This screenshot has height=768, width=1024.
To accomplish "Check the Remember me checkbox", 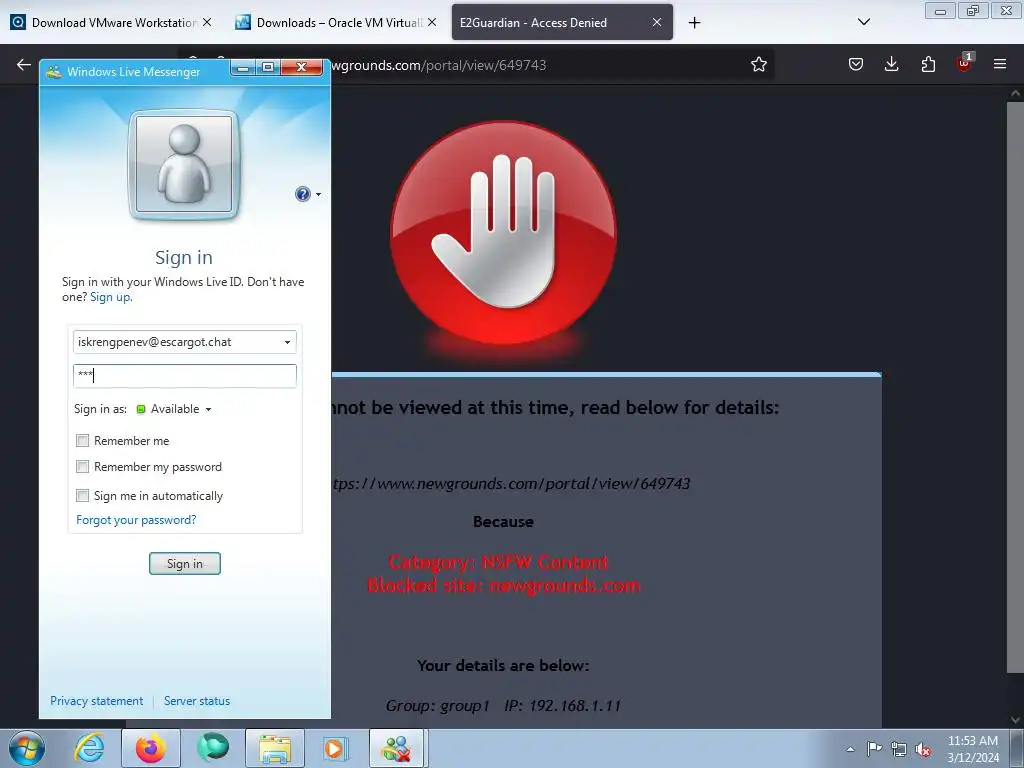I will point(82,441).
